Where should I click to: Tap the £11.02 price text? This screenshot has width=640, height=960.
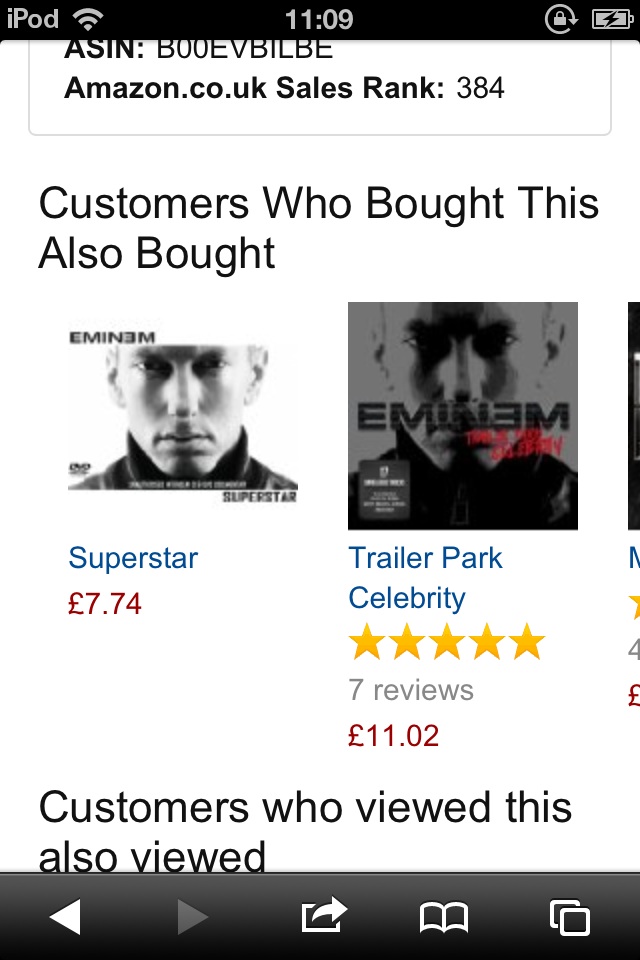(393, 736)
